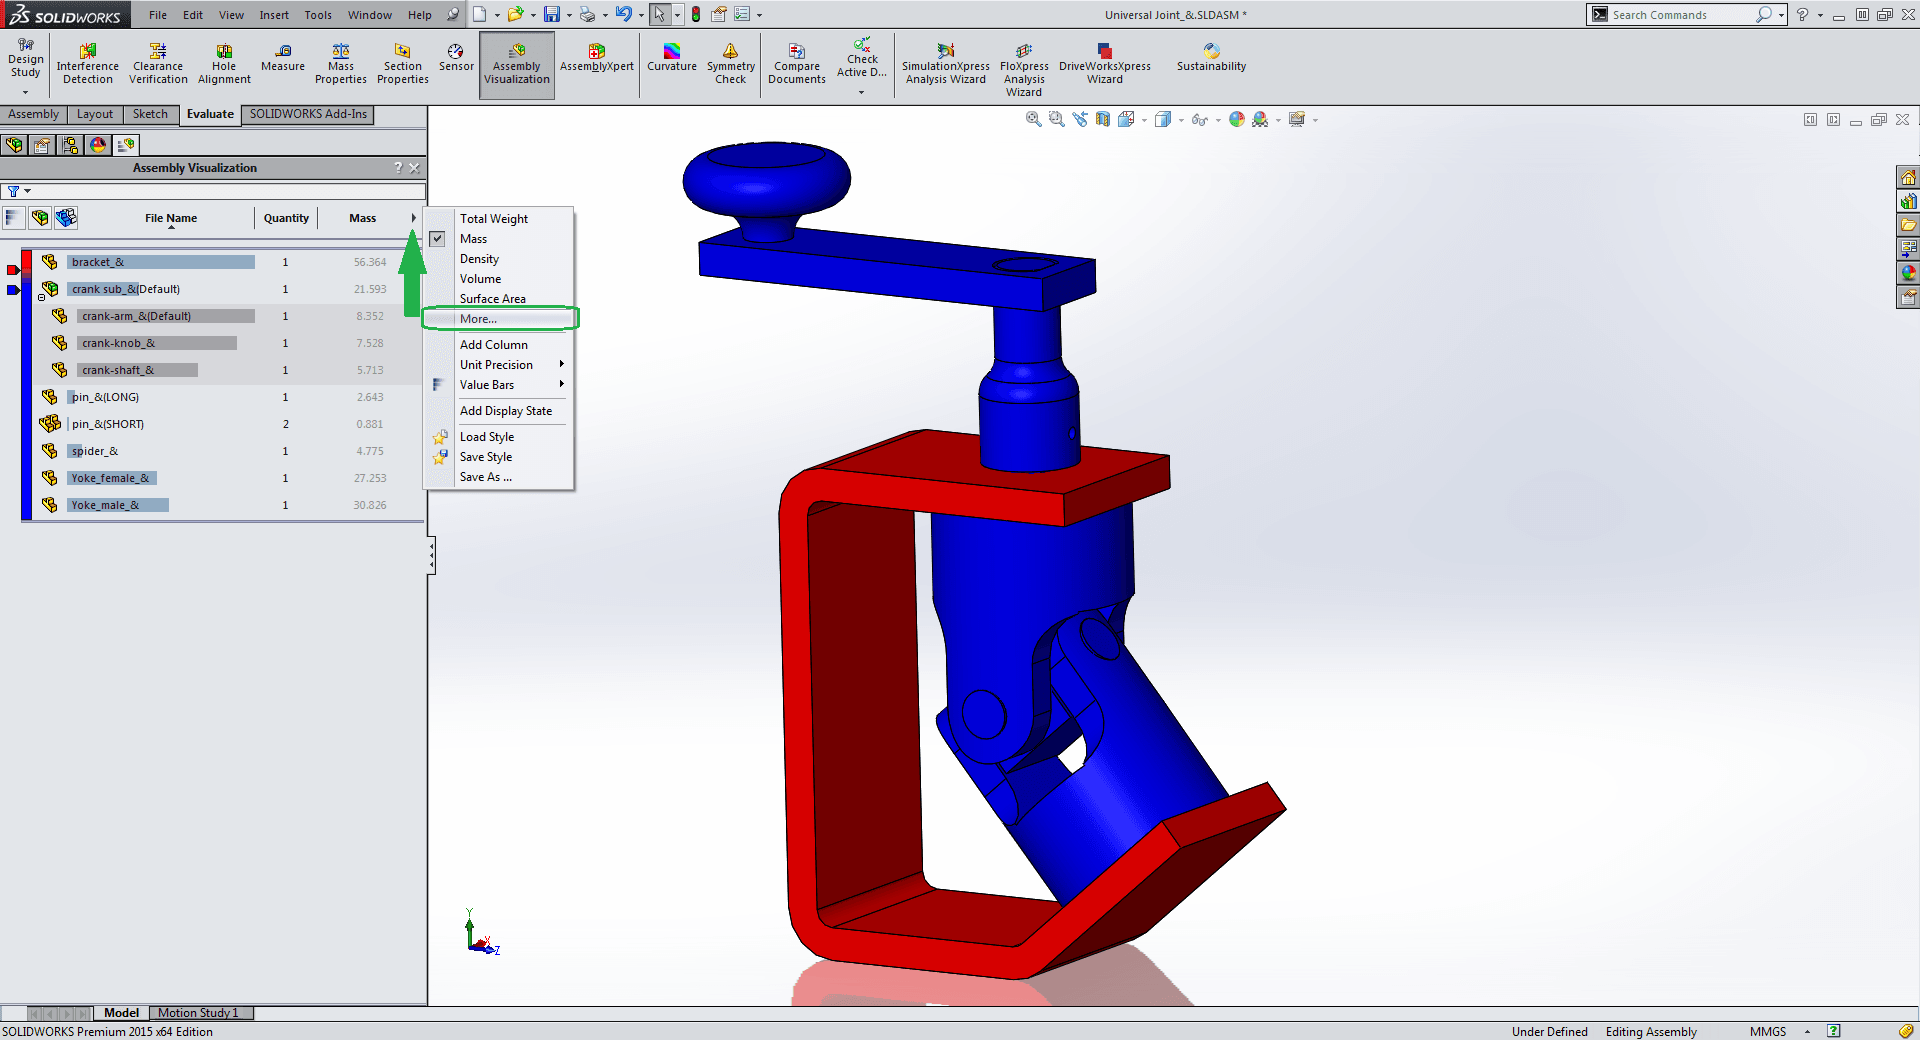This screenshot has height=1040, width=1920.
Task: Toggle the flat/nested view button
Action: (40, 218)
